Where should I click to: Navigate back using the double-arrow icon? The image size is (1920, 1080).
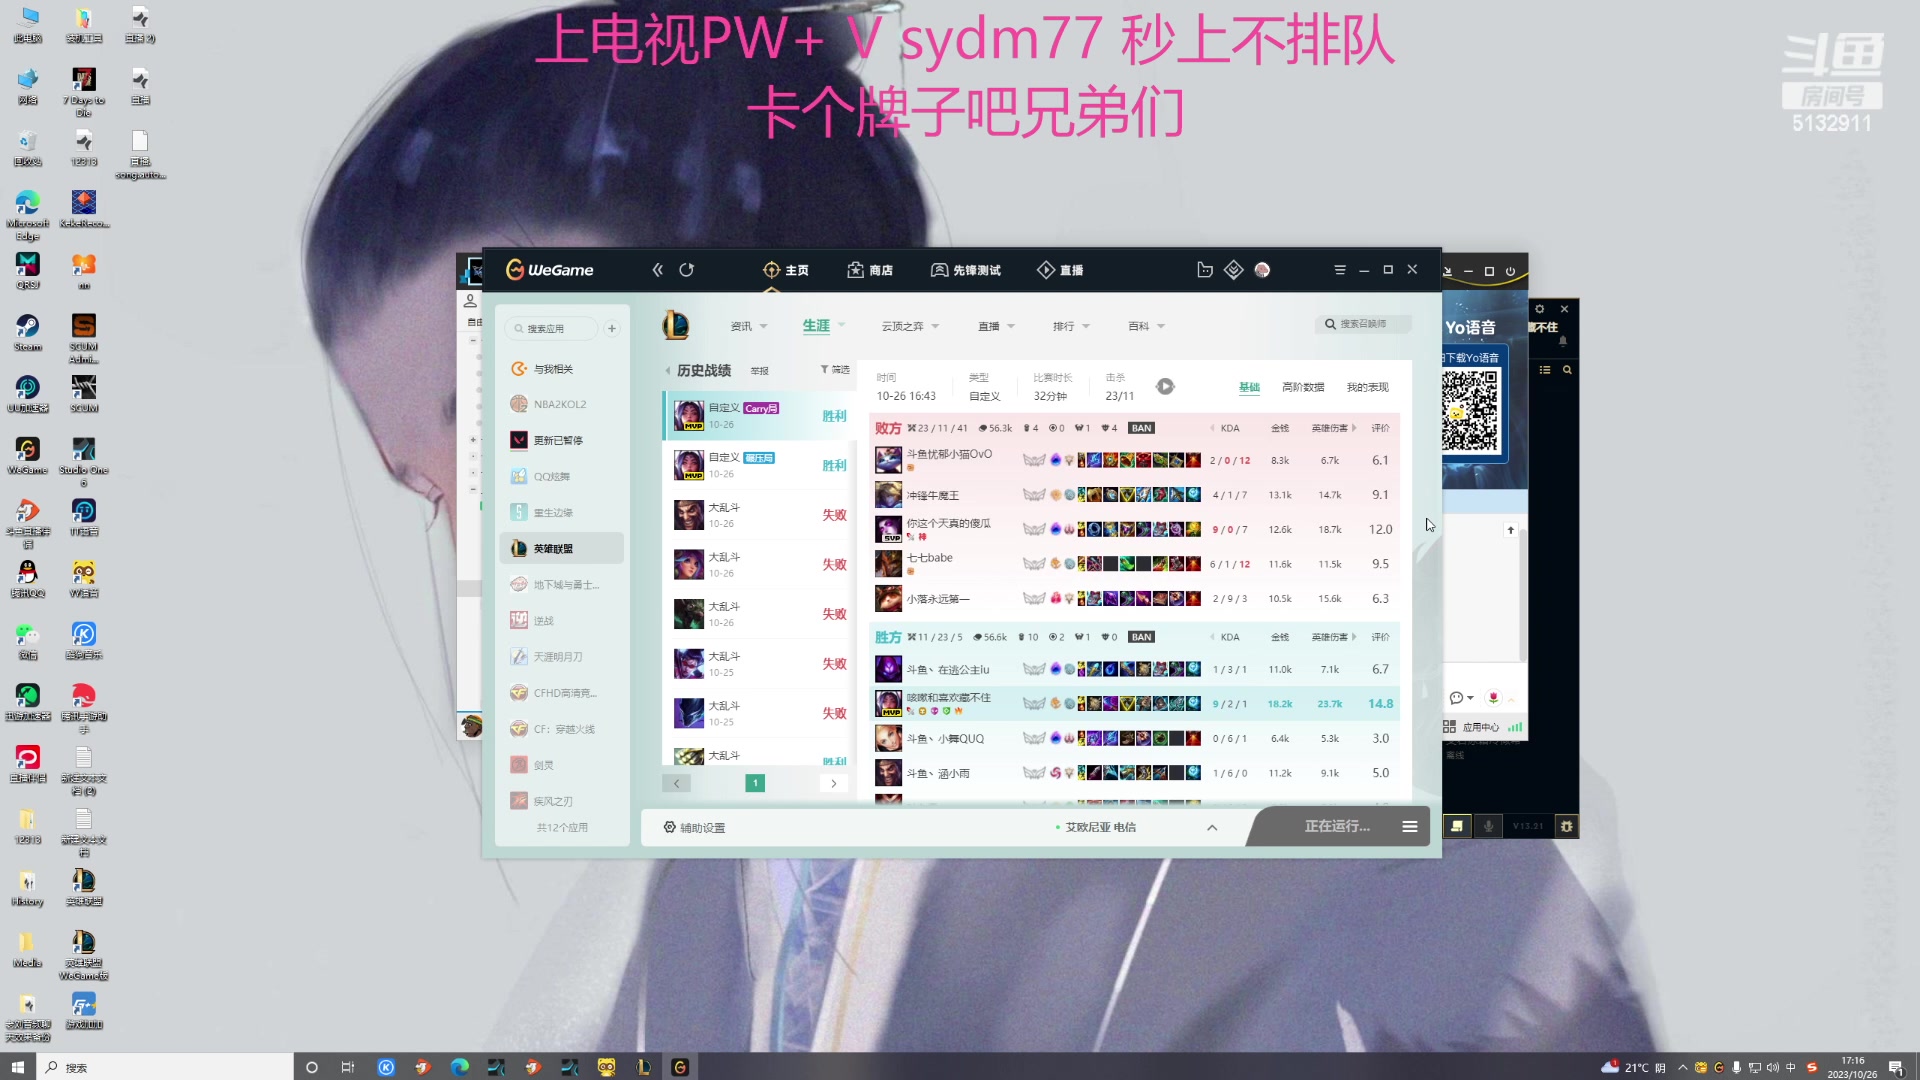click(658, 270)
